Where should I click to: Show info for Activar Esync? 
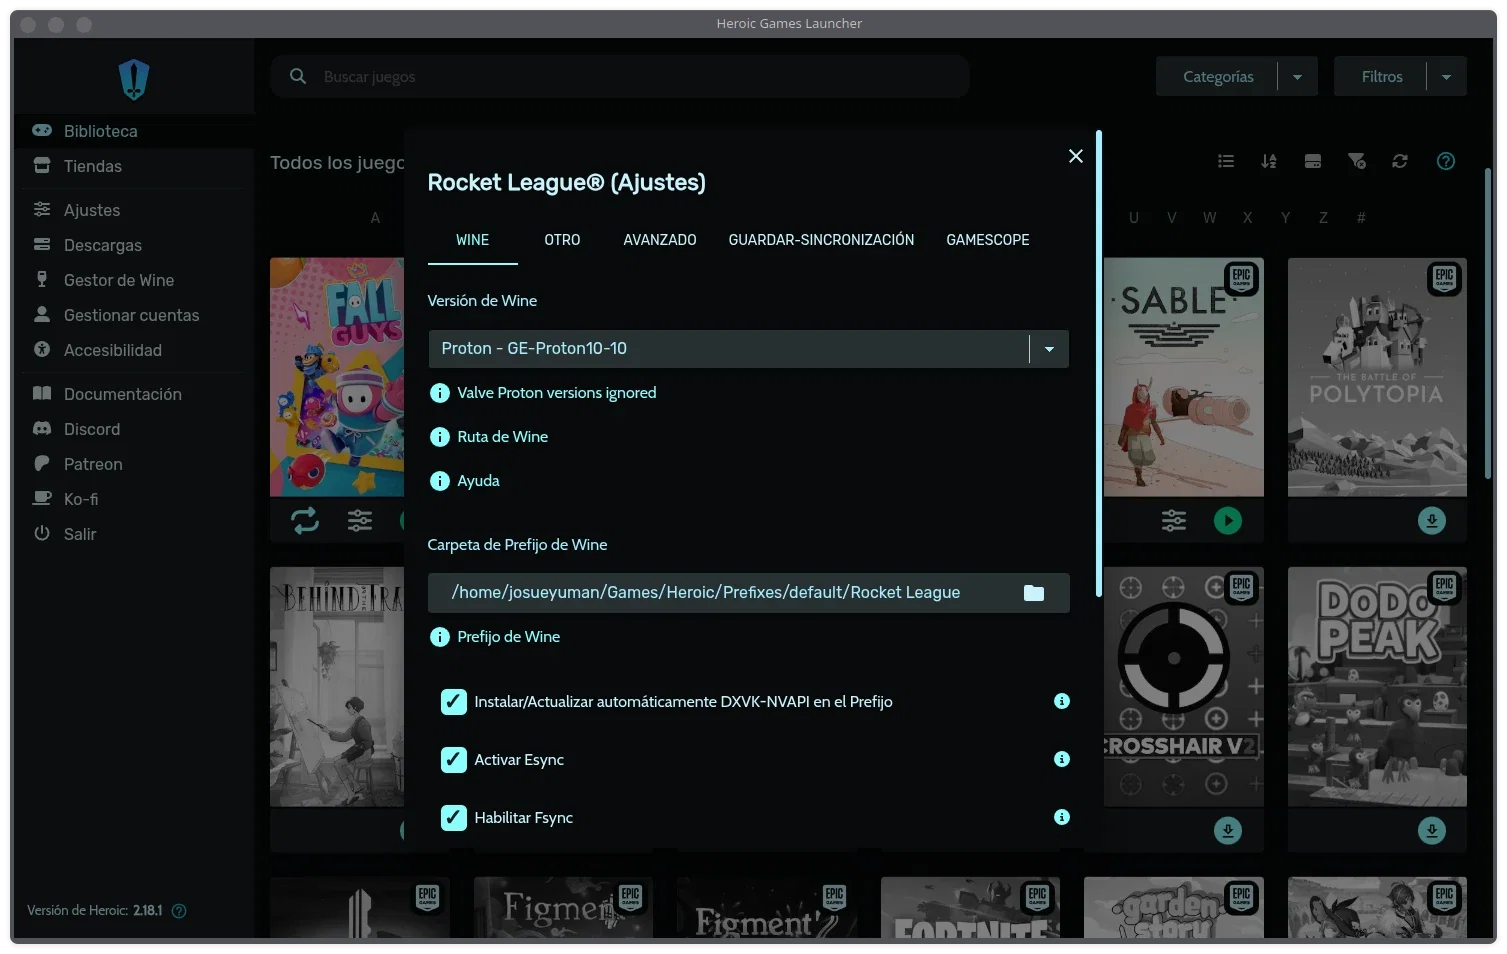1062,759
